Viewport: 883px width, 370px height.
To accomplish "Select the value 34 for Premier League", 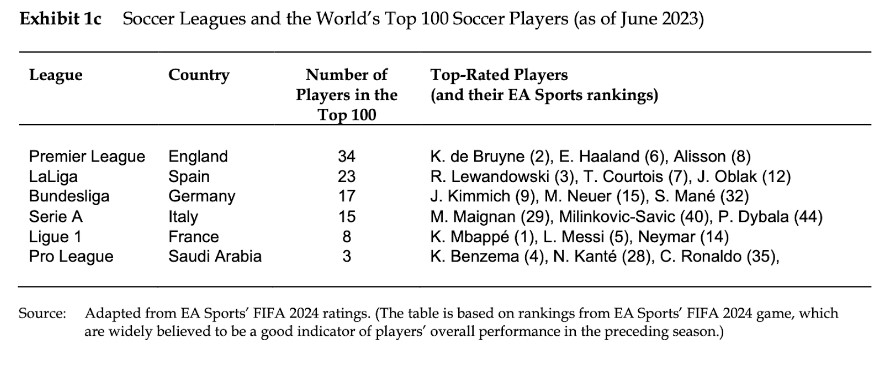I will click(x=346, y=157).
